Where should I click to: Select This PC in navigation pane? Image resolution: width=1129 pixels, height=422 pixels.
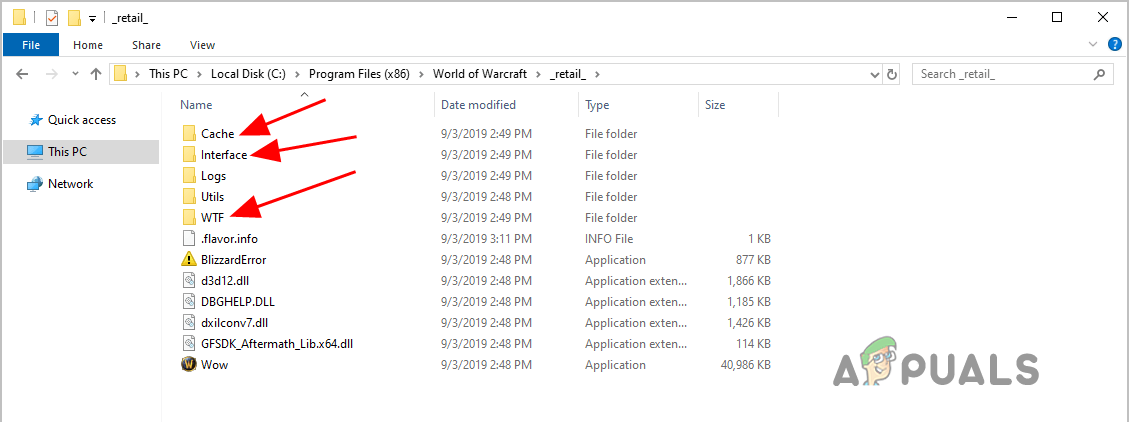pyautogui.click(x=67, y=152)
